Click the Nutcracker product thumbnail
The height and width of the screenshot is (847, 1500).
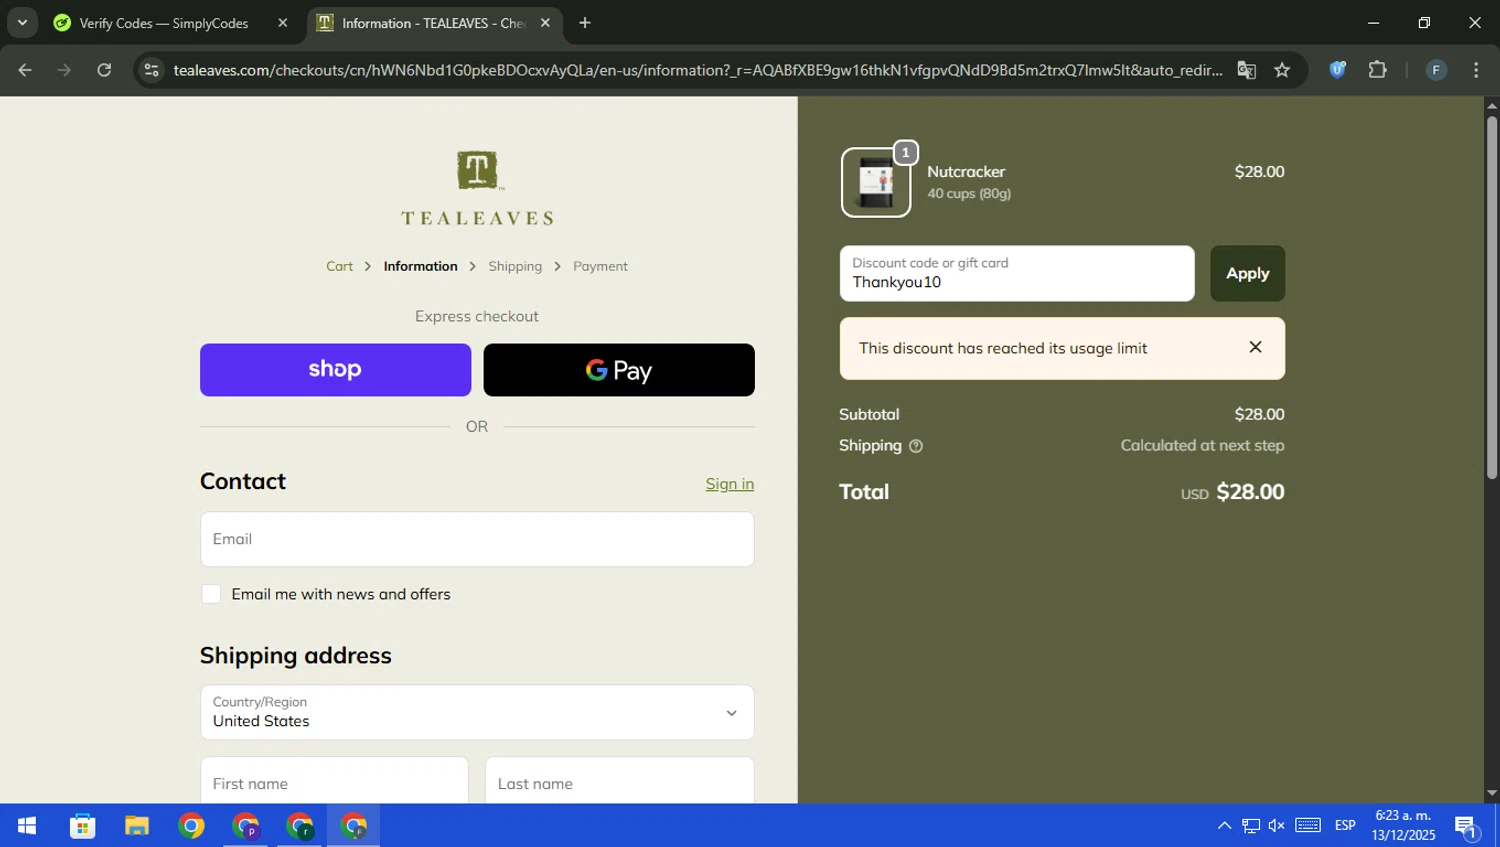876,182
